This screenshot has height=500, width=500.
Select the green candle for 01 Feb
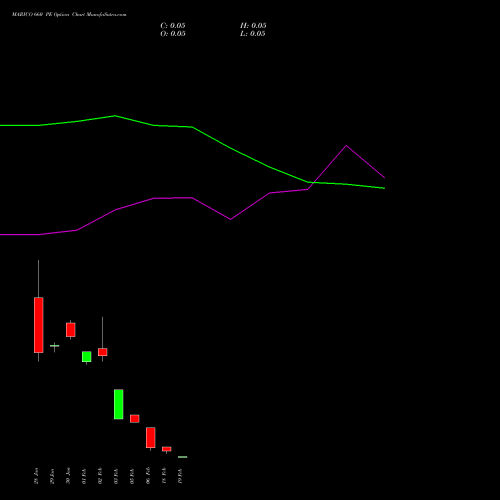[x=87, y=357]
